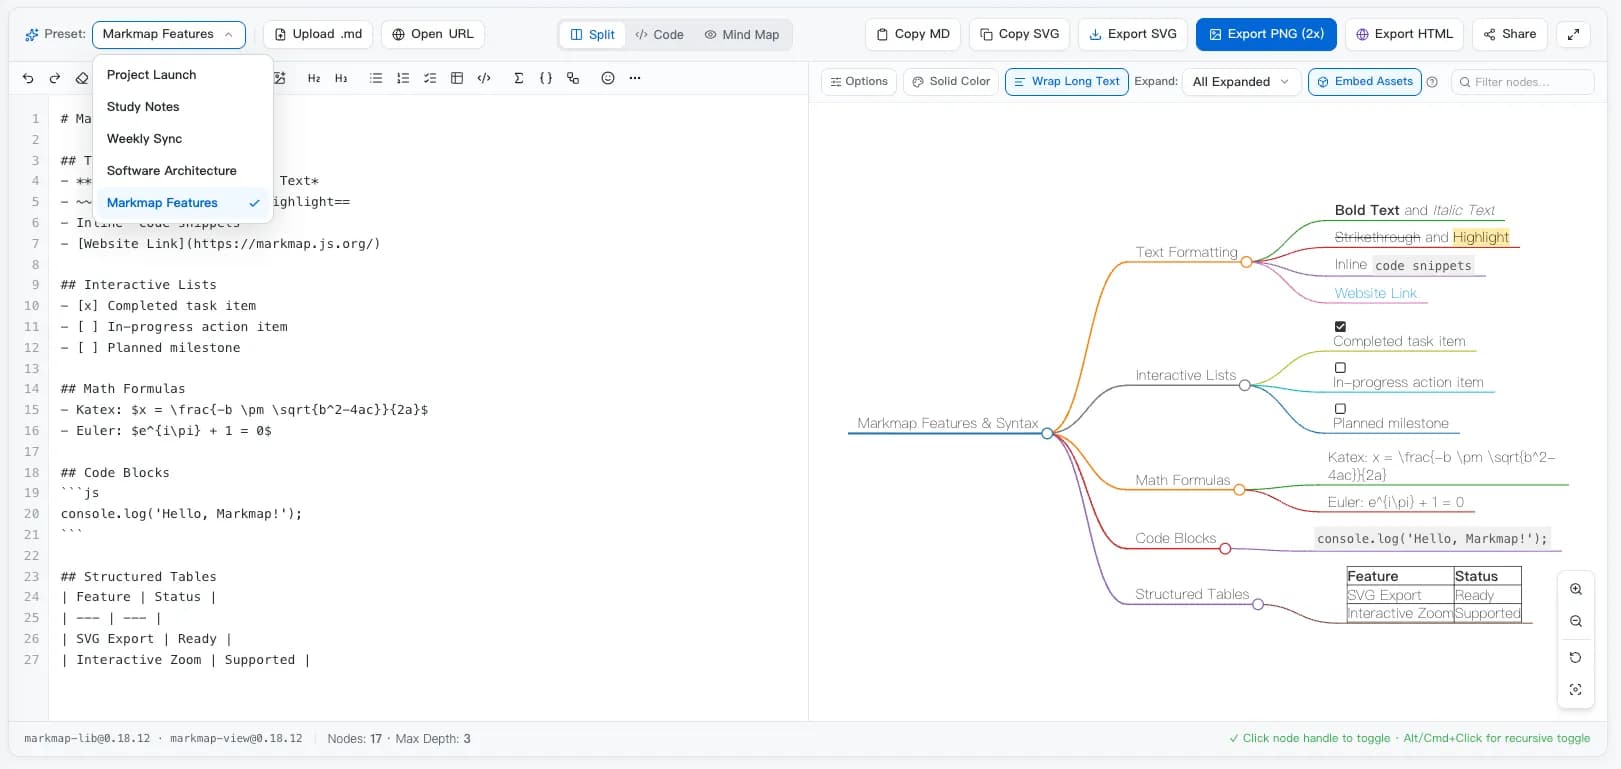
Task: Toggle the Wrap Long Text option
Action: [x=1066, y=82]
